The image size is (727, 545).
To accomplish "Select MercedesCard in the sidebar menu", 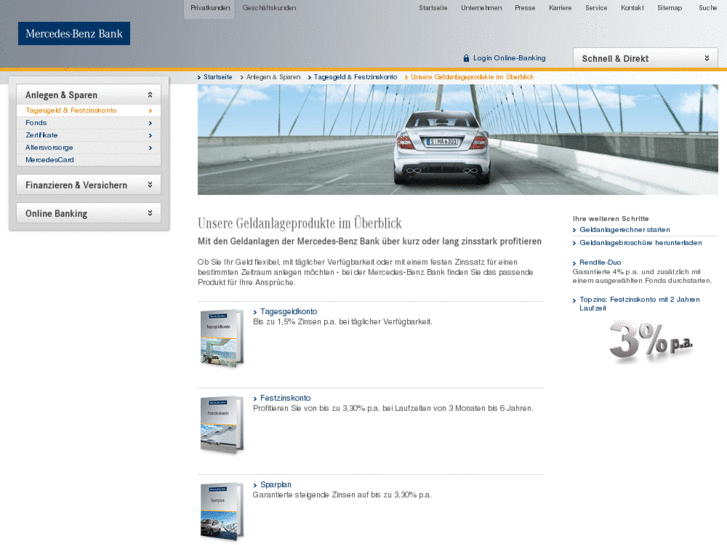I will [x=50, y=160].
